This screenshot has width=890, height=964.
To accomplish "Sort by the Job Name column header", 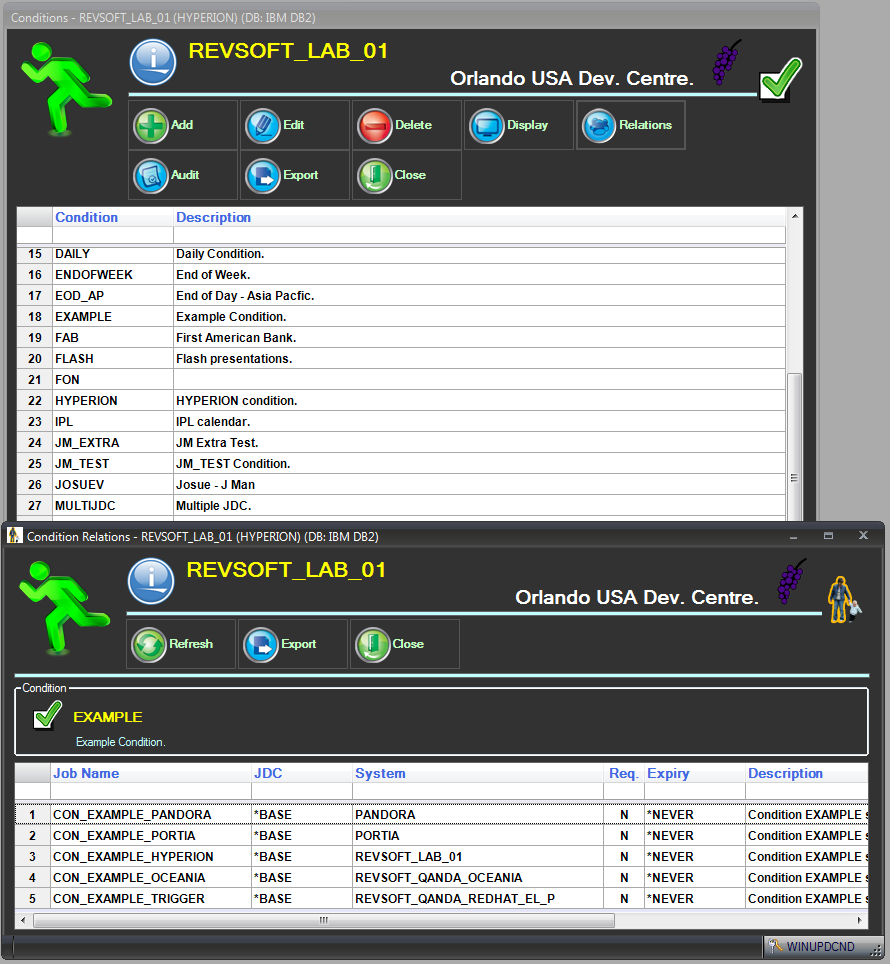I will tap(86, 773).
